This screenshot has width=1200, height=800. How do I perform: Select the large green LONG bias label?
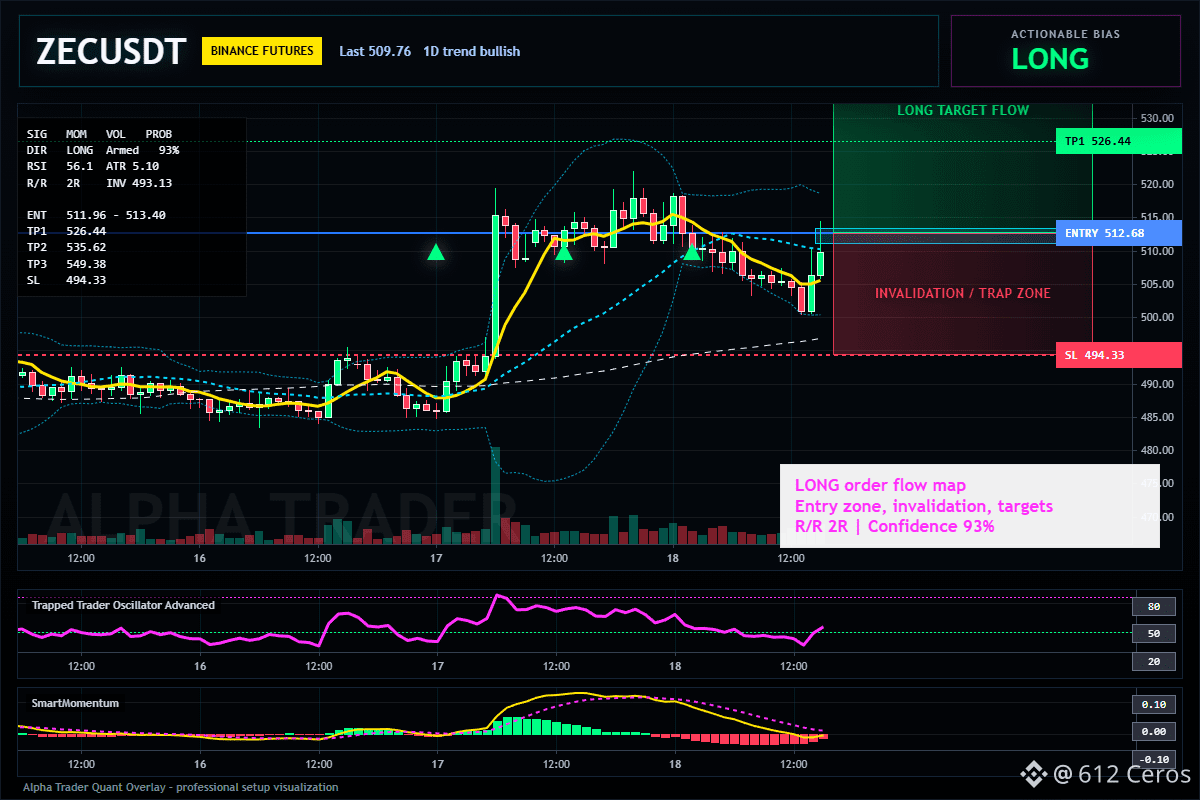click(x=1050, y=59)
